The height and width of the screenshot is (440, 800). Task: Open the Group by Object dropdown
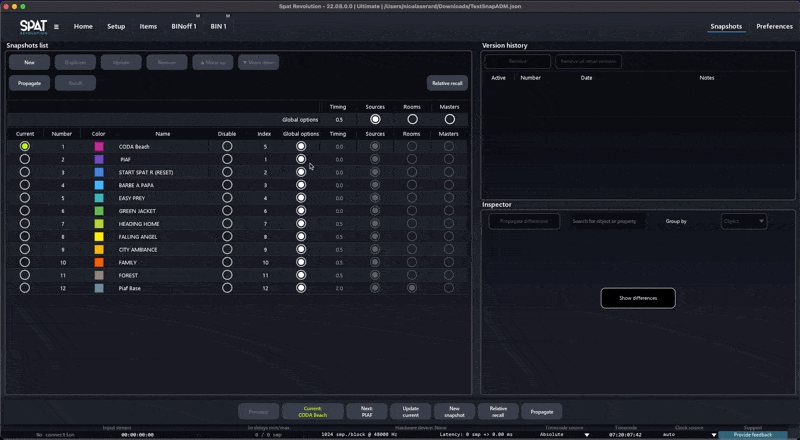tap(743, 221)
